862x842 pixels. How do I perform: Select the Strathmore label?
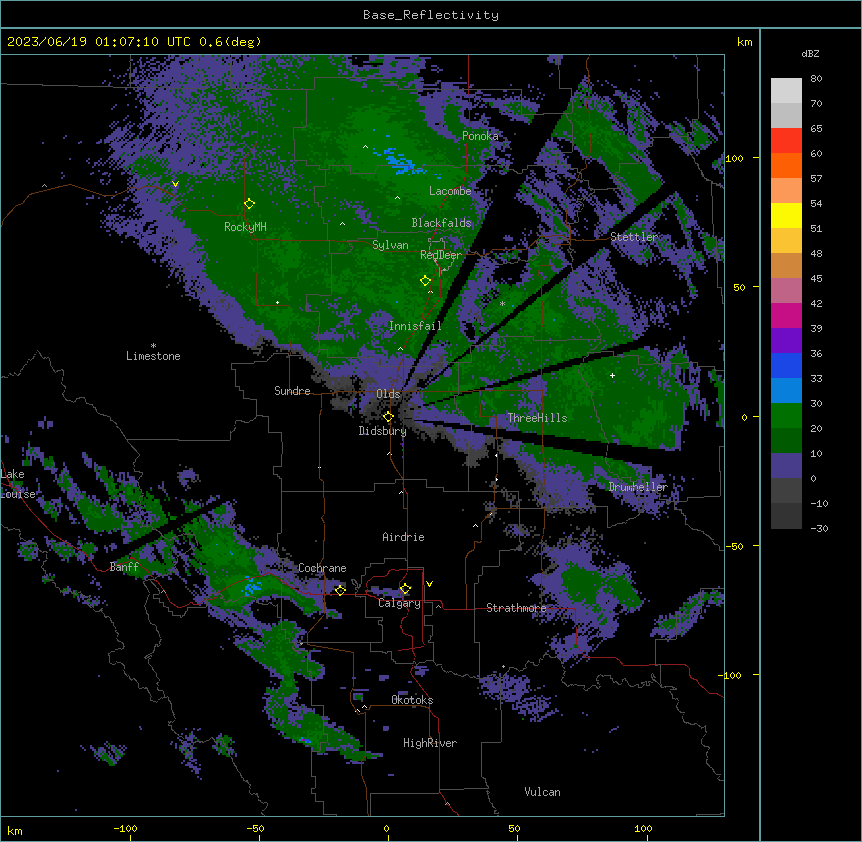point(516,608)
